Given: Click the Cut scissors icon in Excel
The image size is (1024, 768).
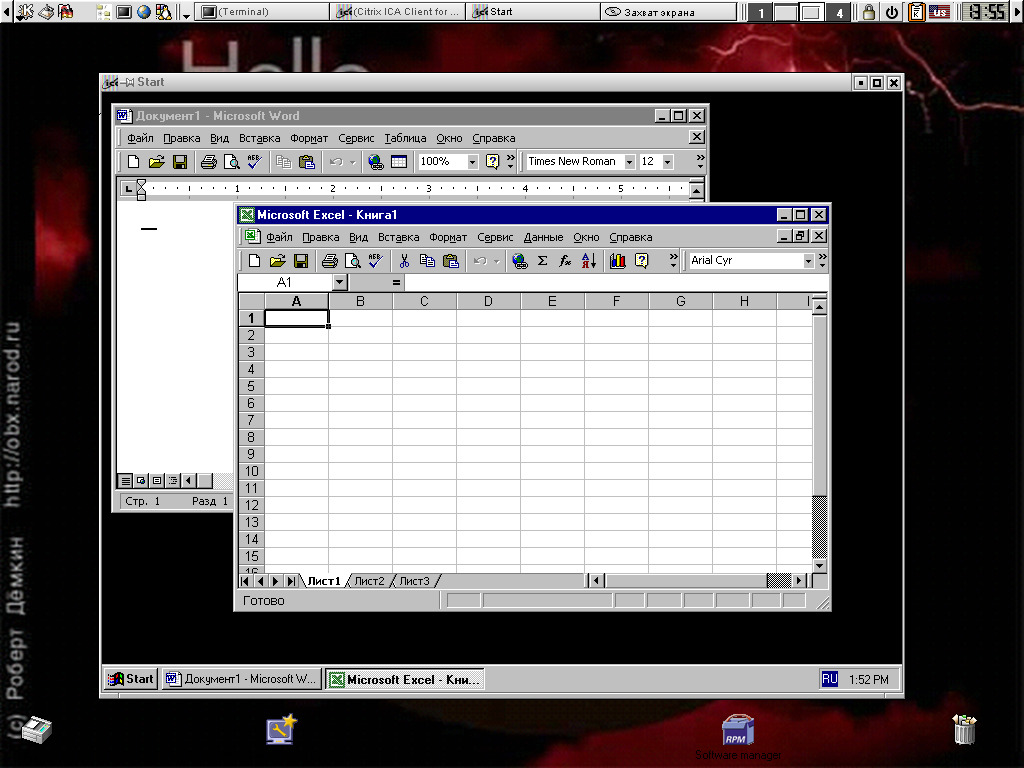Looking at the screenshot, I should (x=404, y=261).
